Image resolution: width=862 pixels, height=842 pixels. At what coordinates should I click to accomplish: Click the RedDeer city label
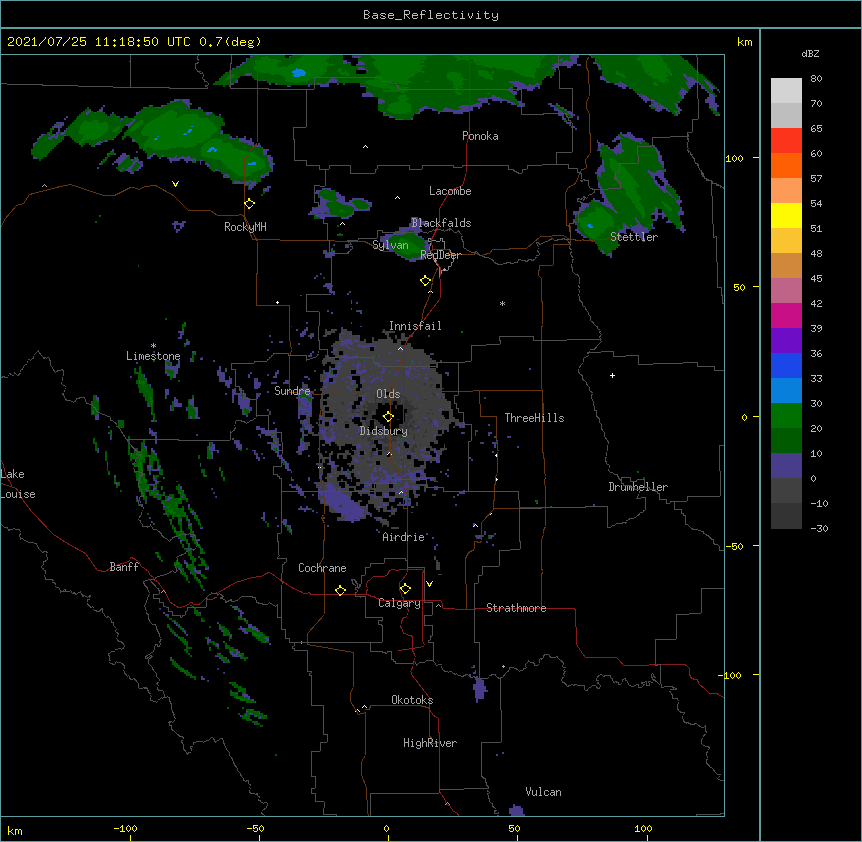click(x=440, y=255)
